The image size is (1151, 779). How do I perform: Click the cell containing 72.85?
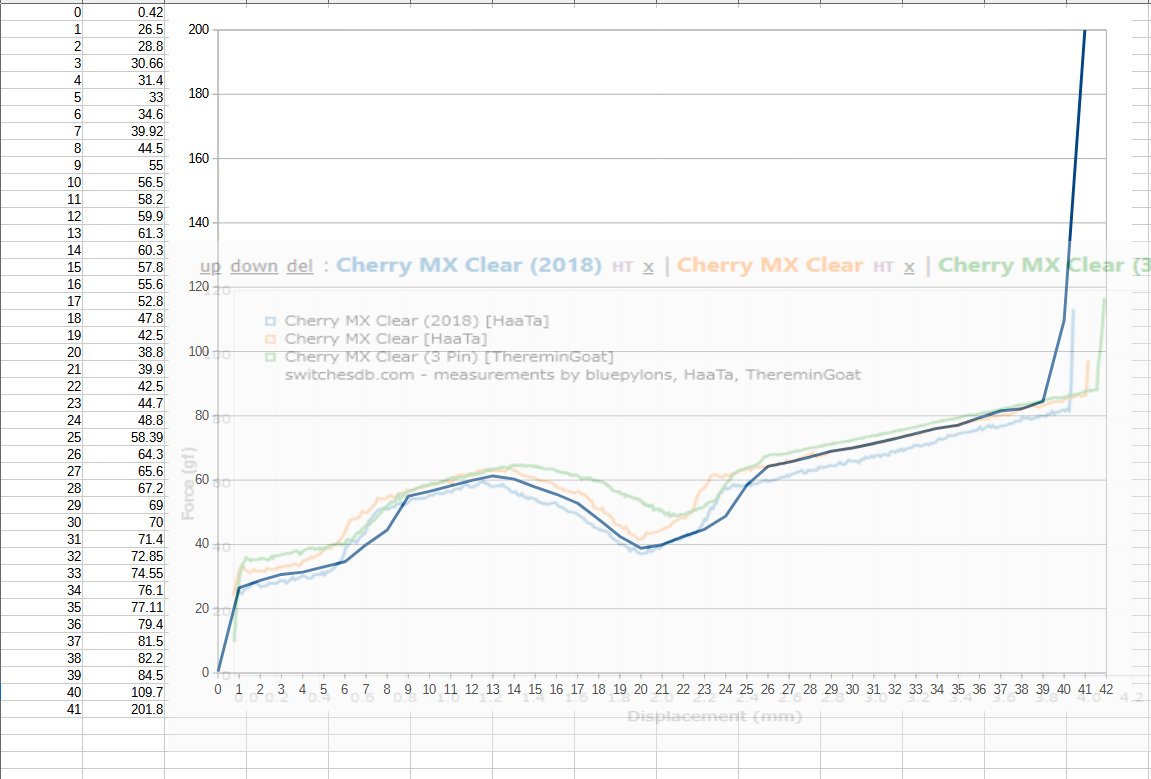[124, 556]
